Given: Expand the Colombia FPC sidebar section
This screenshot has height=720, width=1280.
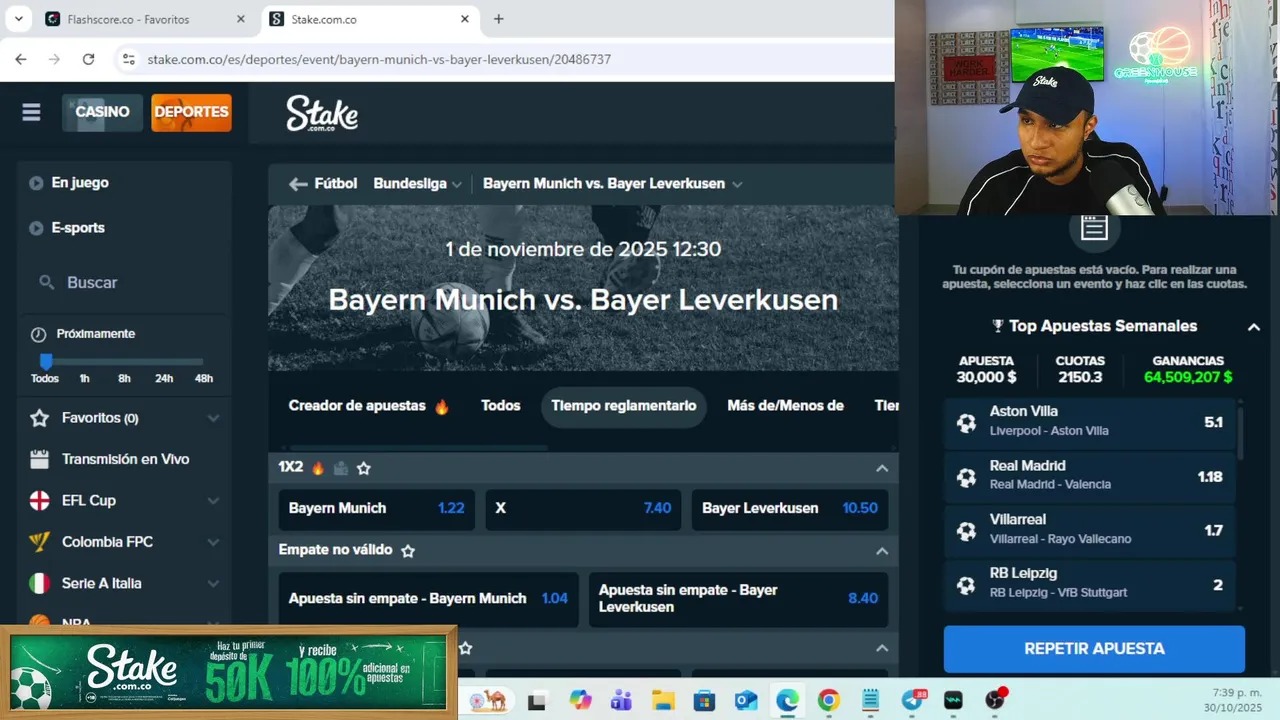Looking at the screenshot, I should tap(213, 542).
